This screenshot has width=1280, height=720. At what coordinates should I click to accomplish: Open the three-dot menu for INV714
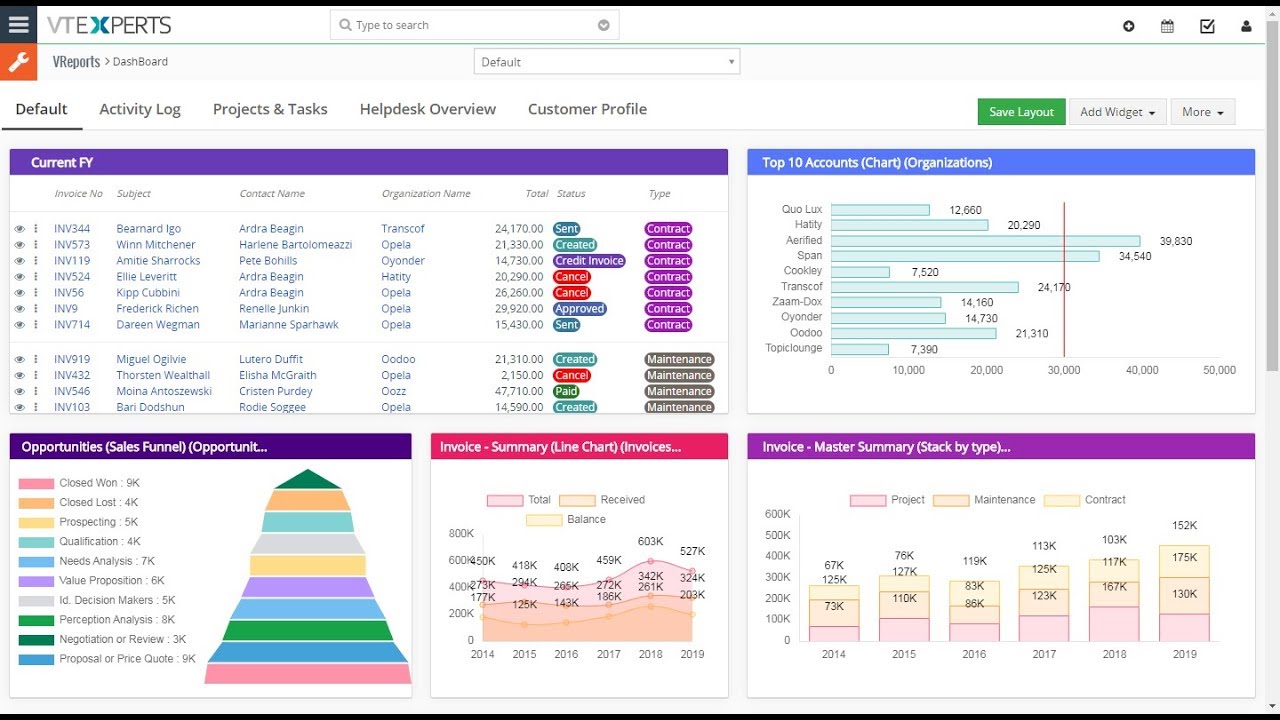coord(36,325)
